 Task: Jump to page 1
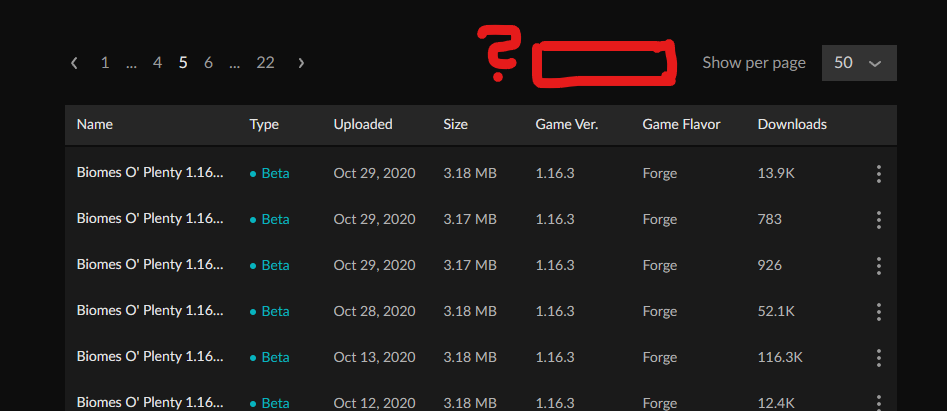(105, 63)
